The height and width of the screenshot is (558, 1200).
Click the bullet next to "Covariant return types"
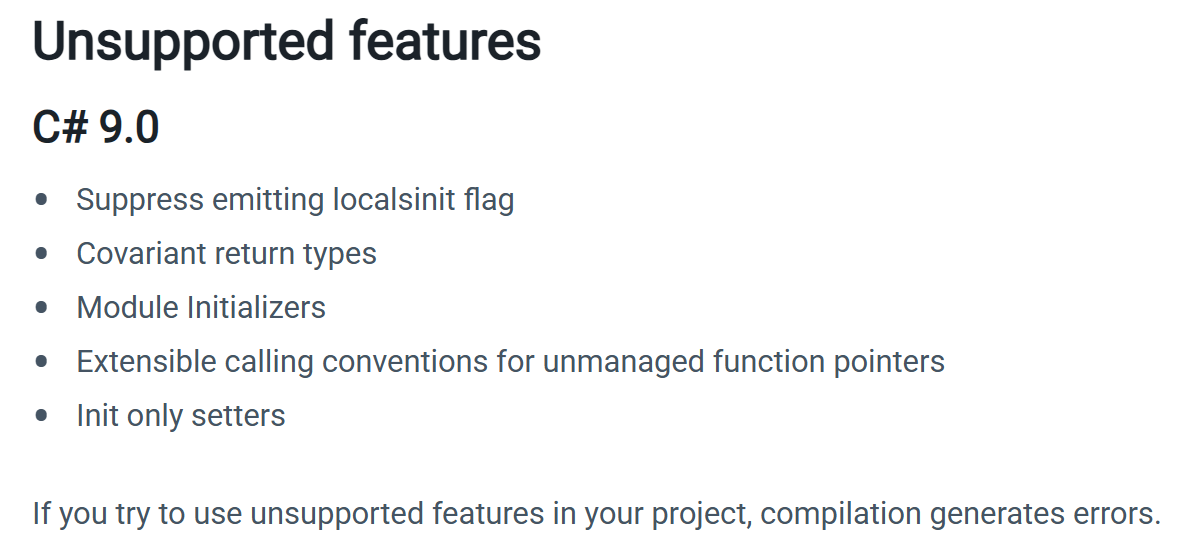(41, 254)
